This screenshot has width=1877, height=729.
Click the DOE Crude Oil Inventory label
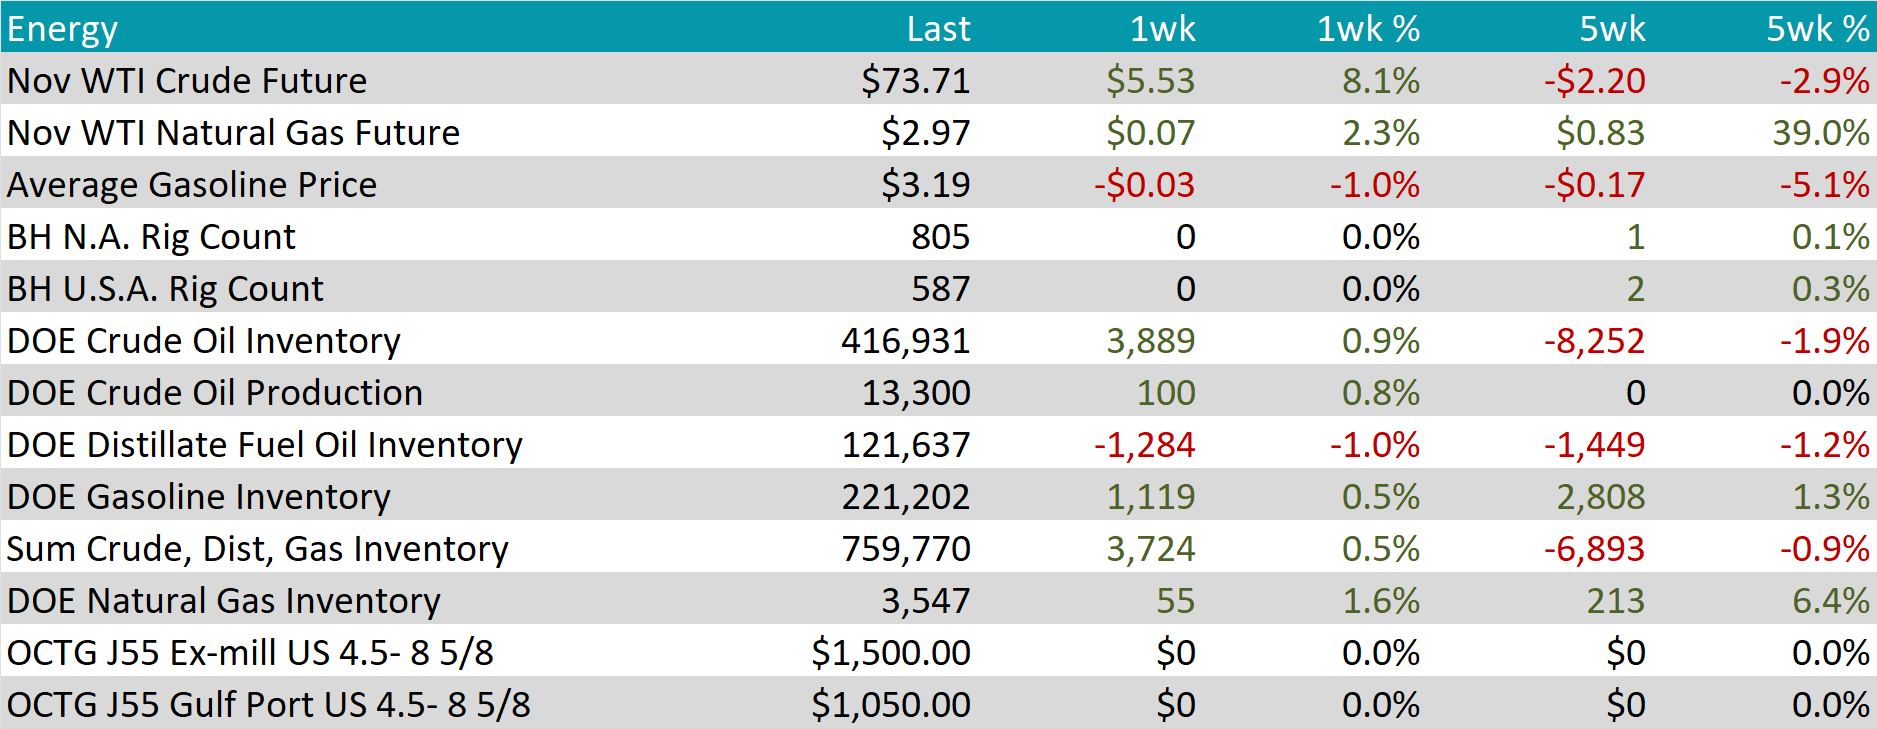tap(203, 340)
